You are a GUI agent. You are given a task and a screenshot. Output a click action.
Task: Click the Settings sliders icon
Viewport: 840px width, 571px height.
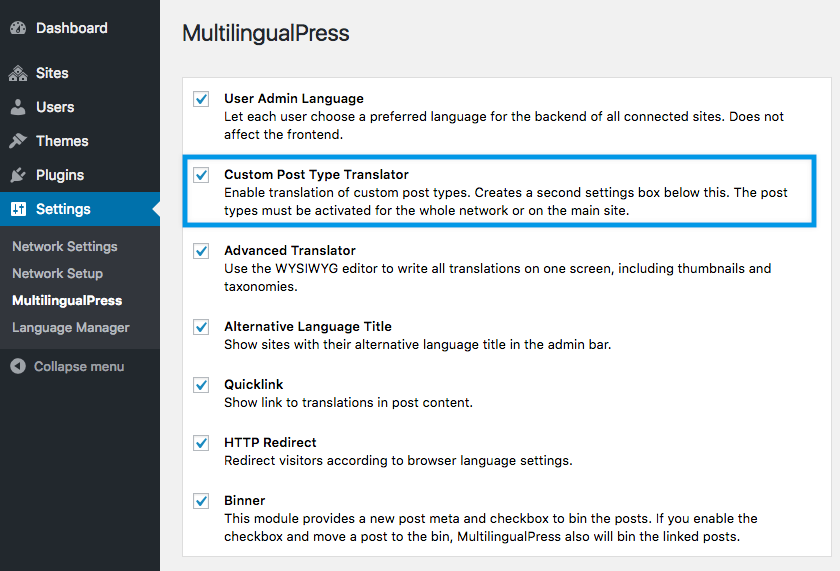(18, 209)
